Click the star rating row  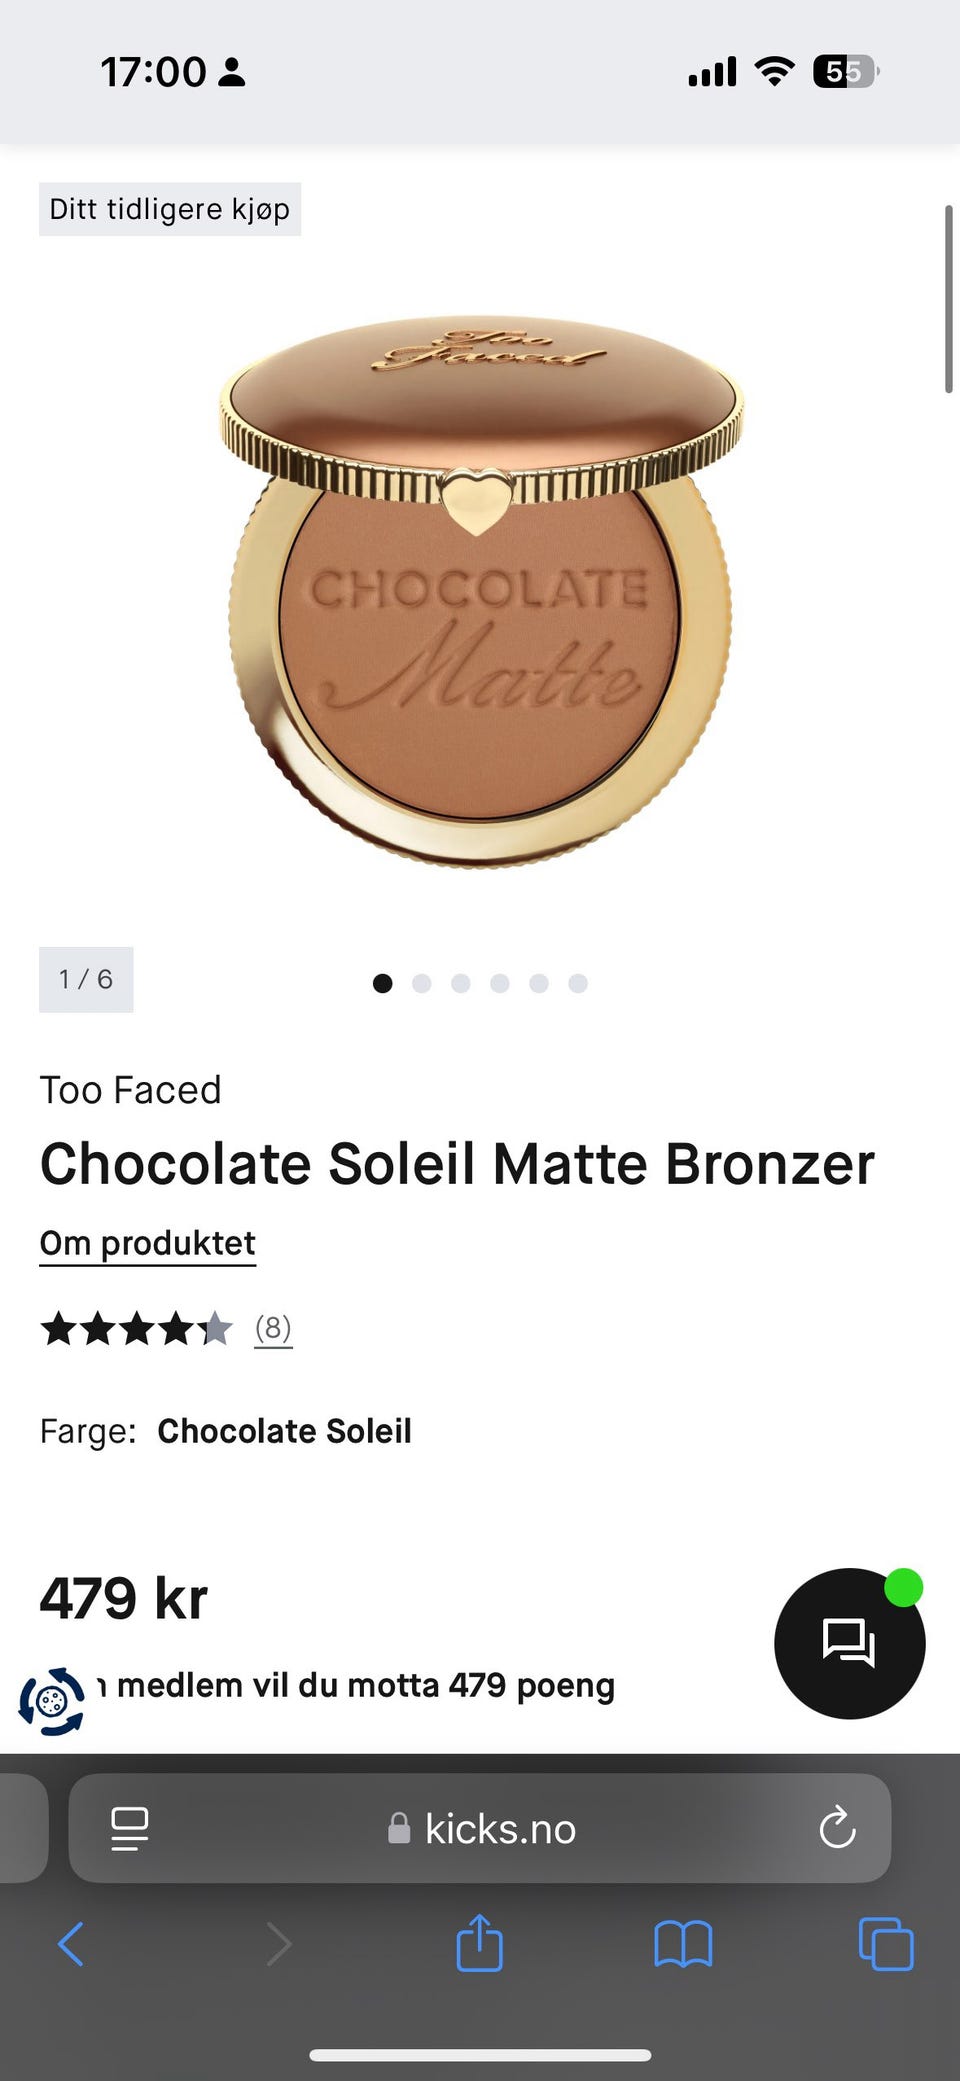click(x=136, y=1329)
